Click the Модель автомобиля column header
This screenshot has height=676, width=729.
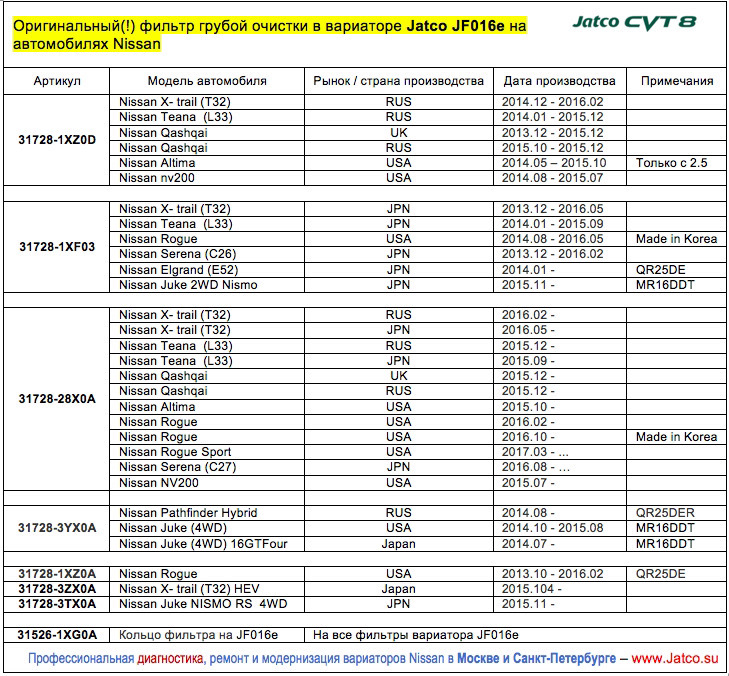[207, 81]
